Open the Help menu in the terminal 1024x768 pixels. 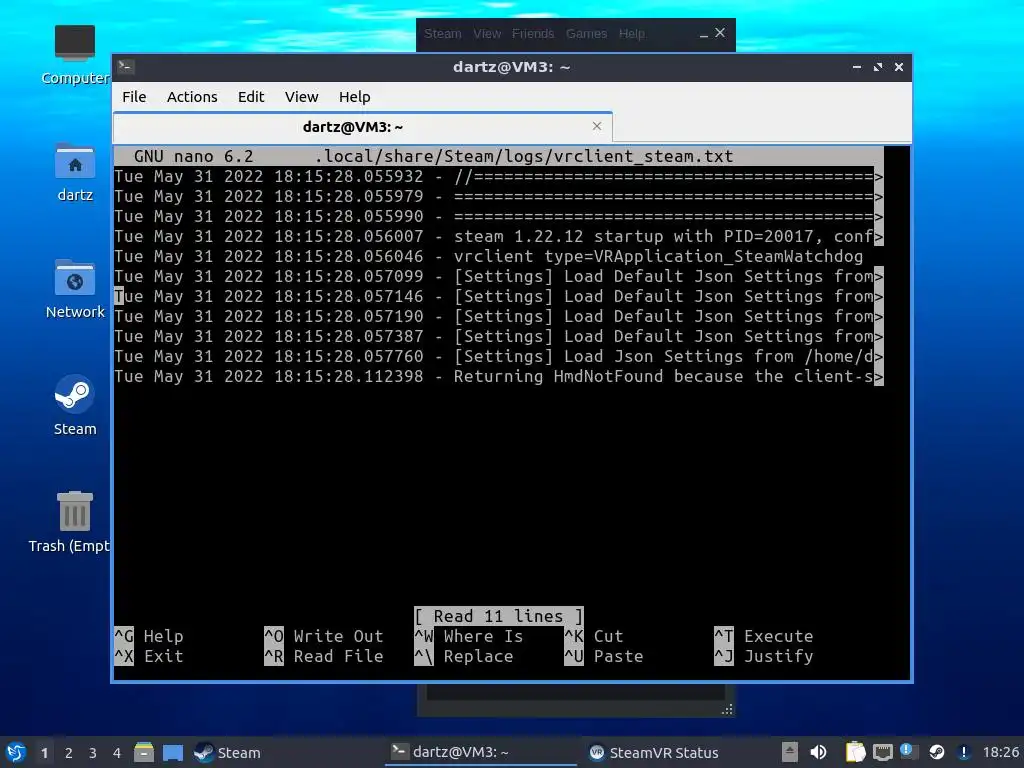point(355,97)
